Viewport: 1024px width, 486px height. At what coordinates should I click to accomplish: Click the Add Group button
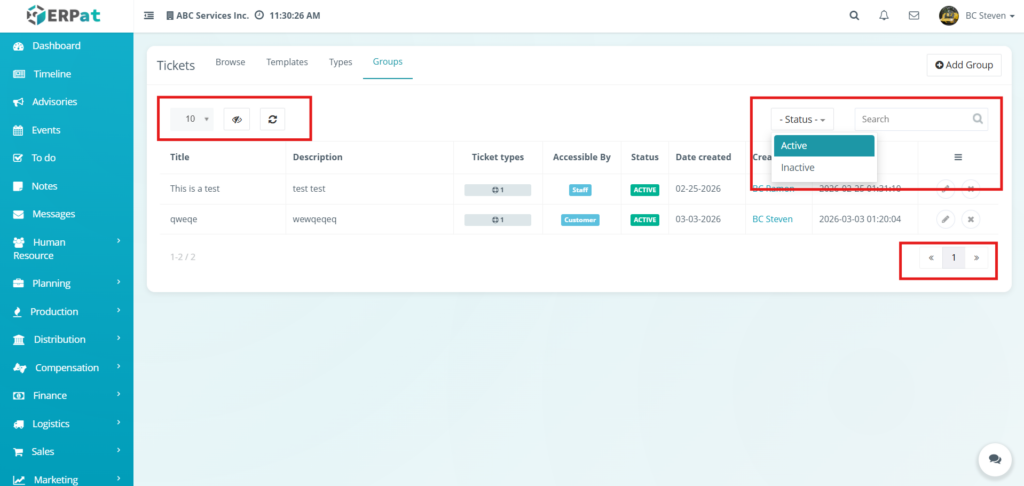(x=964, y=65)
